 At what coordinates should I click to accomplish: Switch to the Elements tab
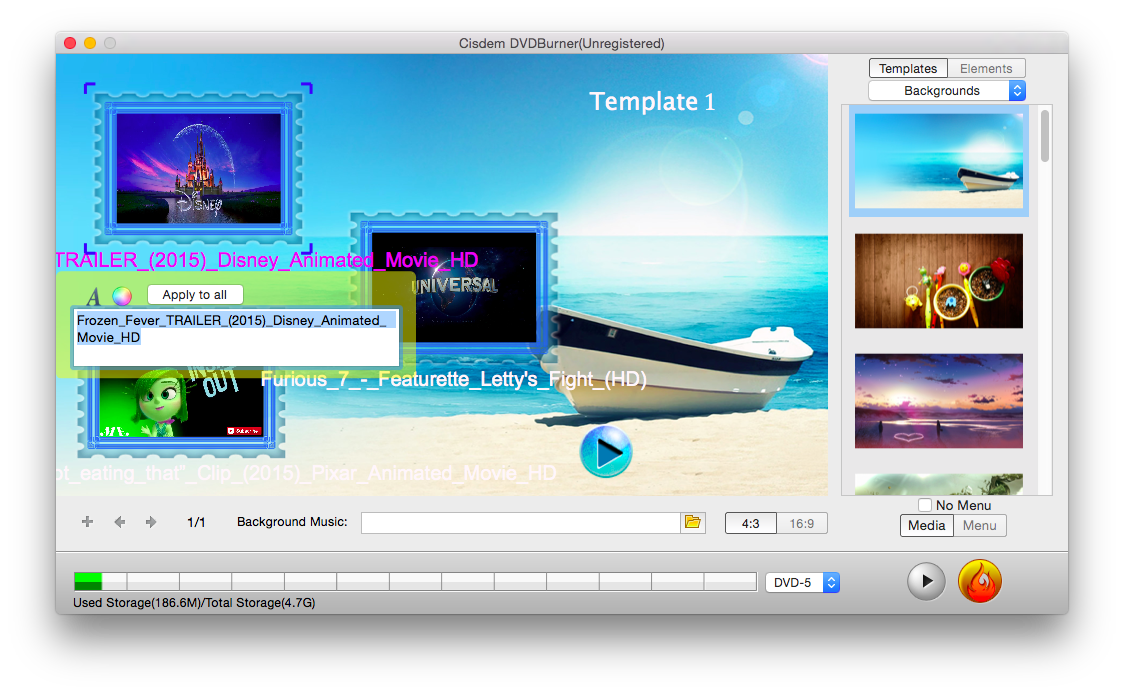pyautogui.click(x=986, y=68)
